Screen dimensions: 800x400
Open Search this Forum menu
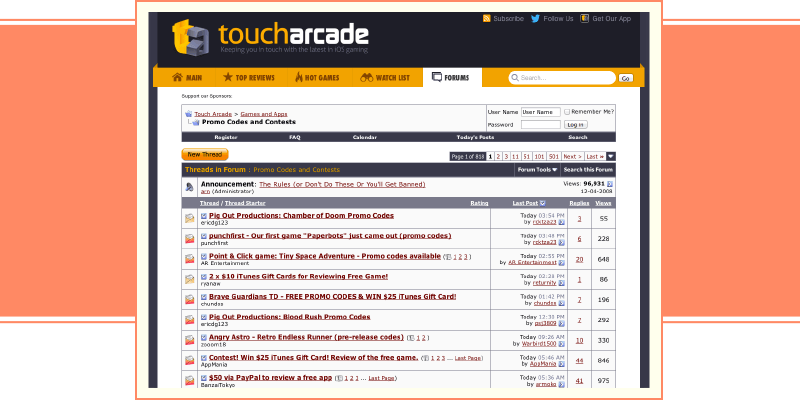(588, 170)
